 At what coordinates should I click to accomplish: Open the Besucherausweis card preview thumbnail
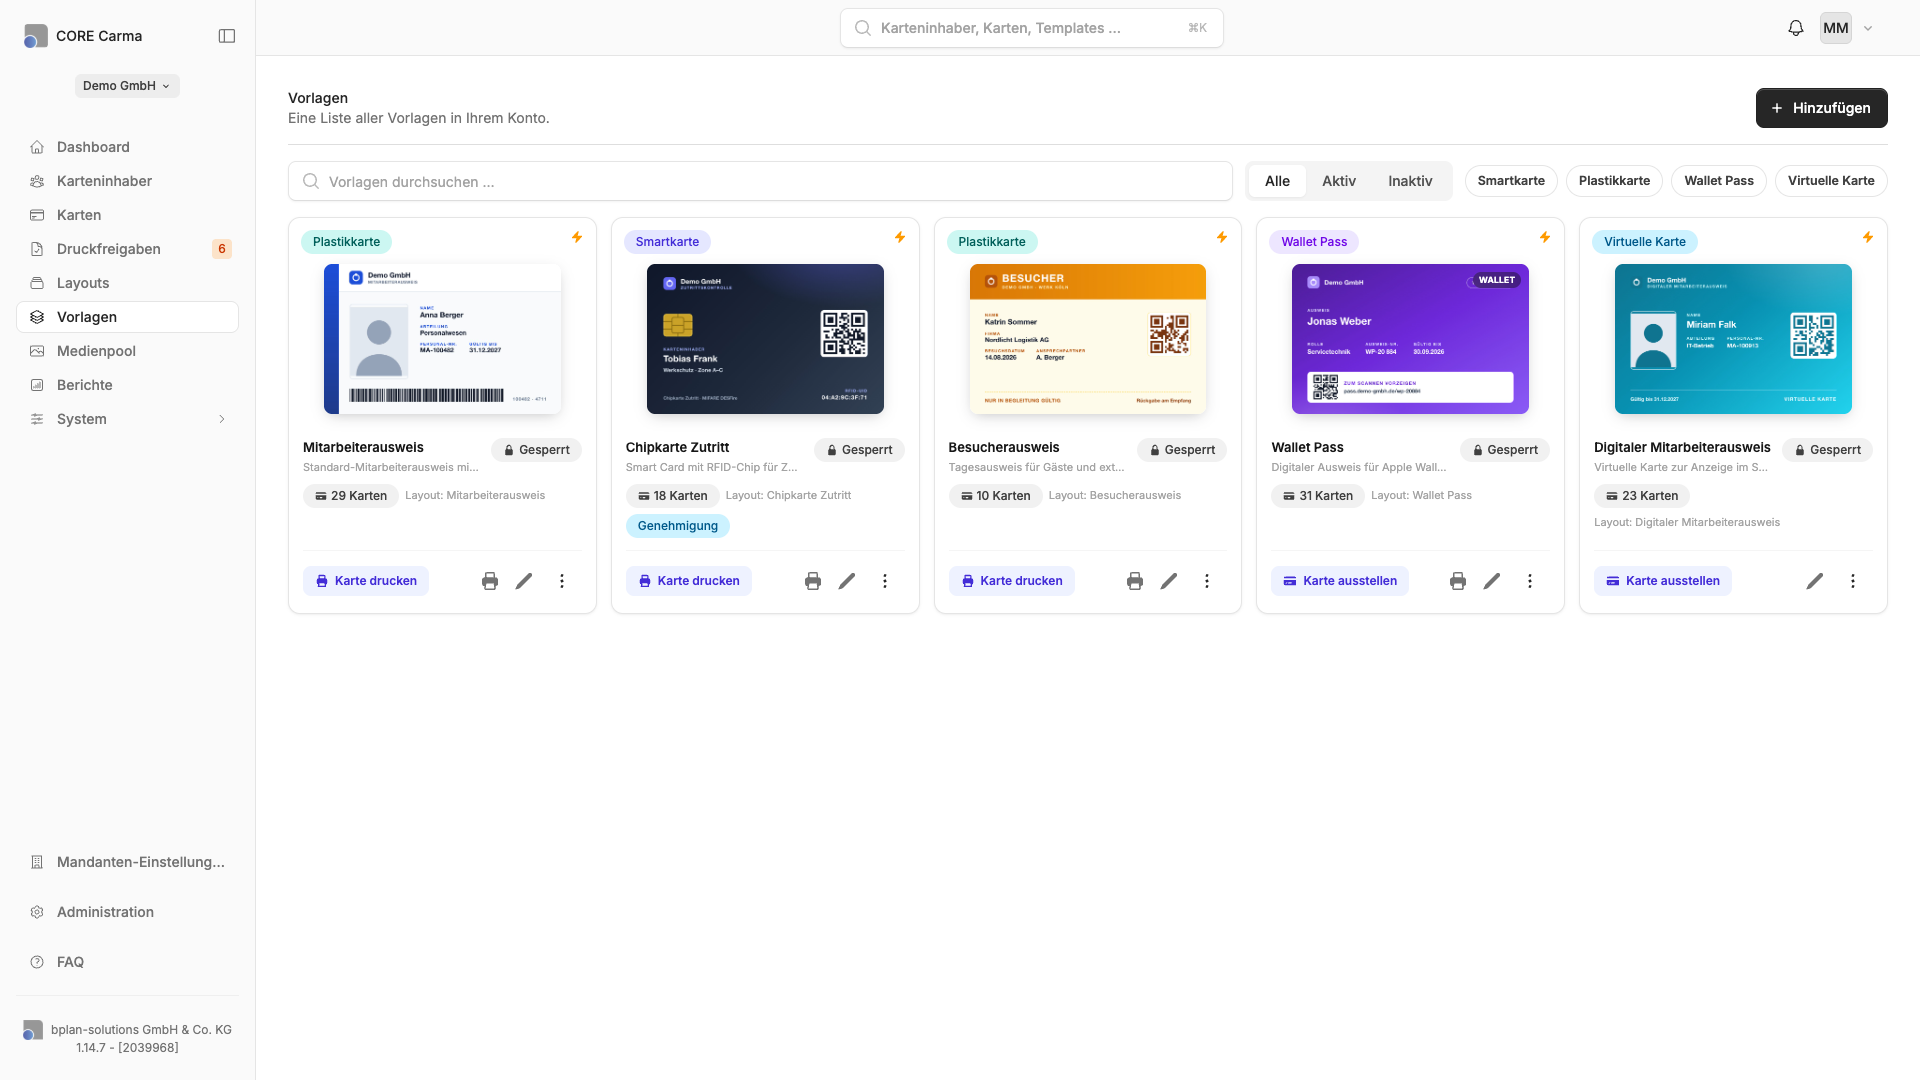1088,339
